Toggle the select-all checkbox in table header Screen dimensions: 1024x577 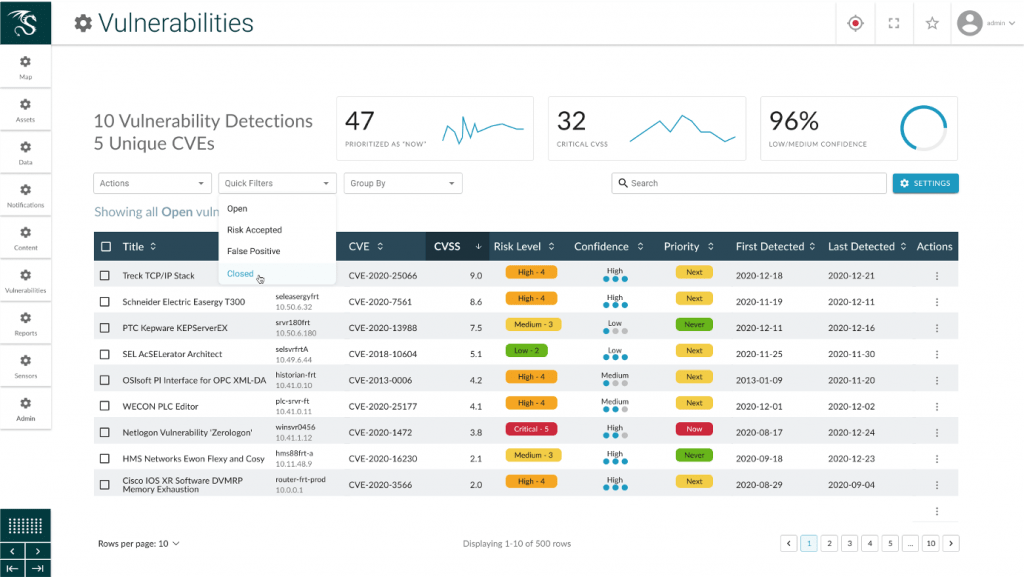click(106, 247)
